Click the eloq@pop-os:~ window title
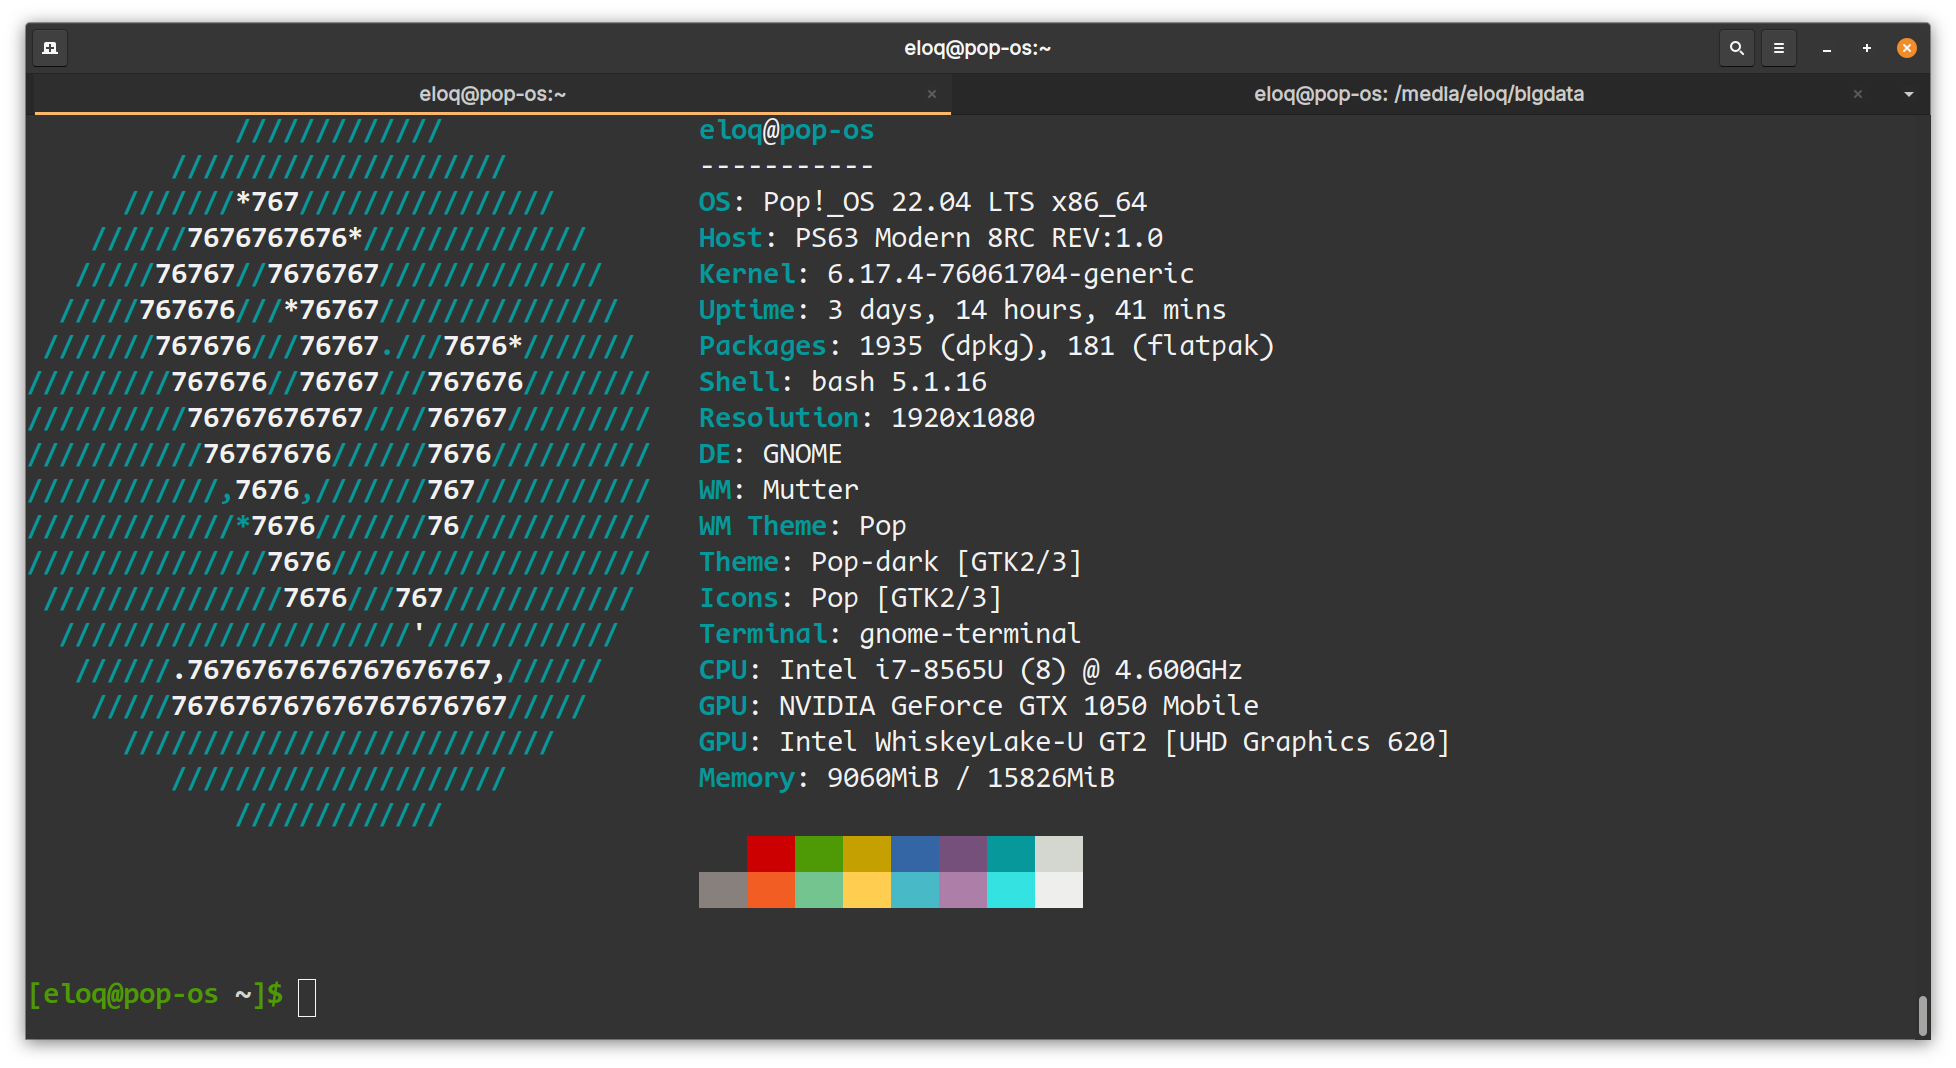Image resolution: width=1956 pixels, height=1068 pixels. (x=977, y=48)
